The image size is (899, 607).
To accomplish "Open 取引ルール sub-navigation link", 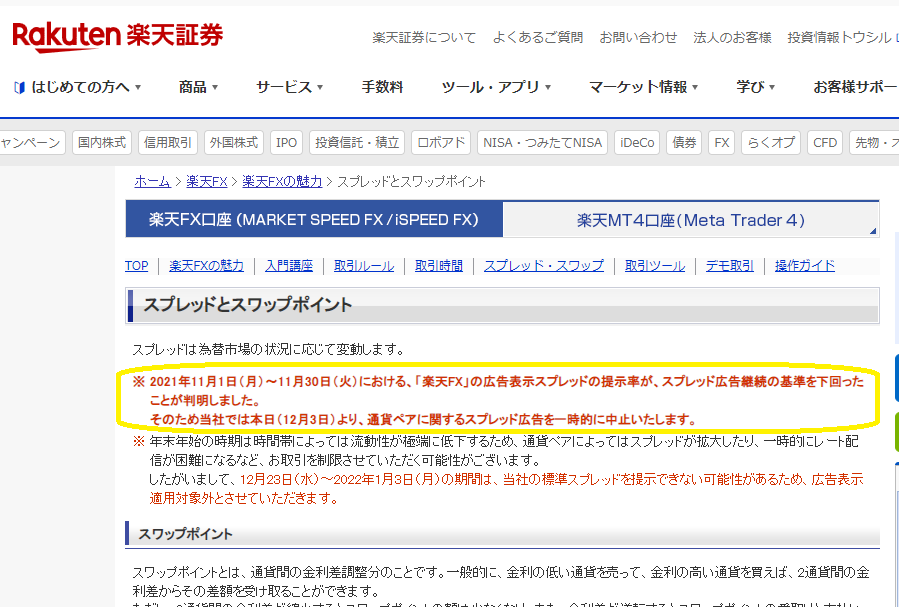I will (x=364, y=266).
